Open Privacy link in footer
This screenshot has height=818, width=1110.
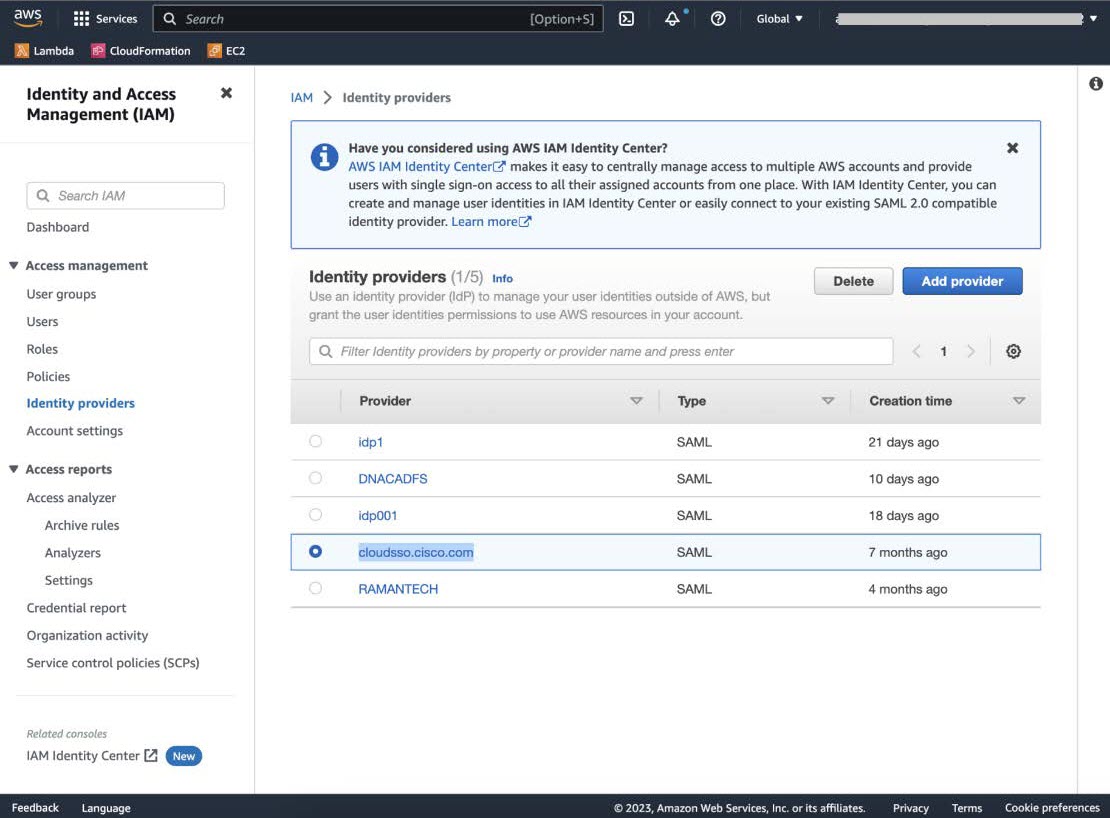(x=910, y=807)
